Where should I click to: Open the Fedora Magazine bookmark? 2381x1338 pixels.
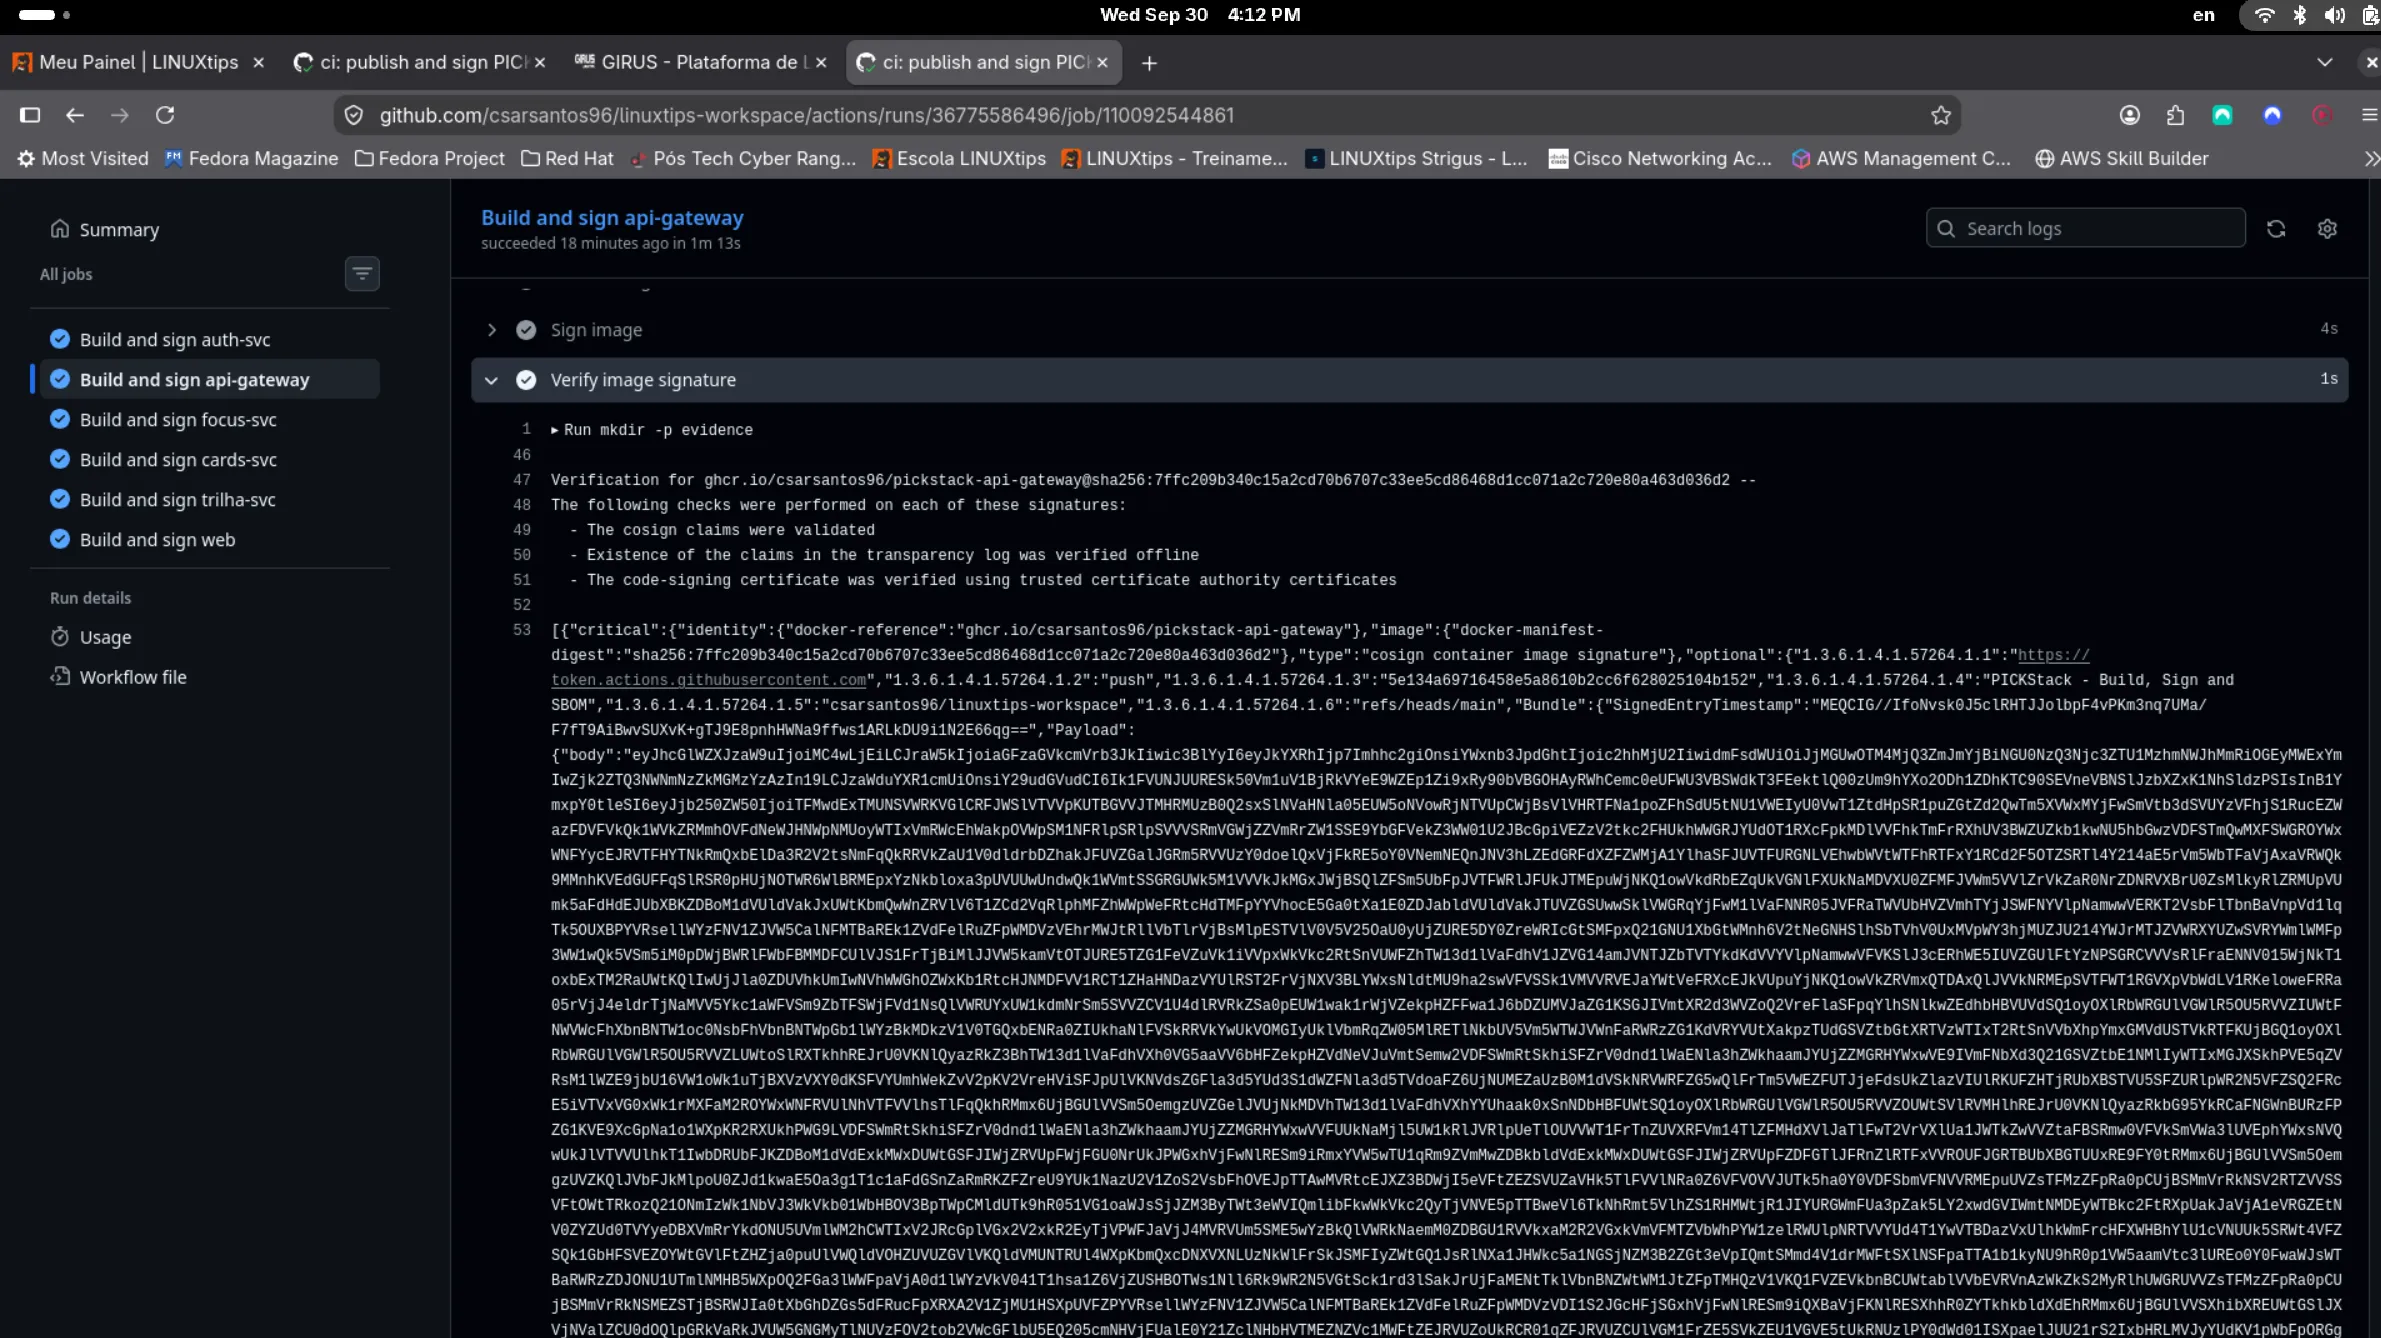click(252, 159)
